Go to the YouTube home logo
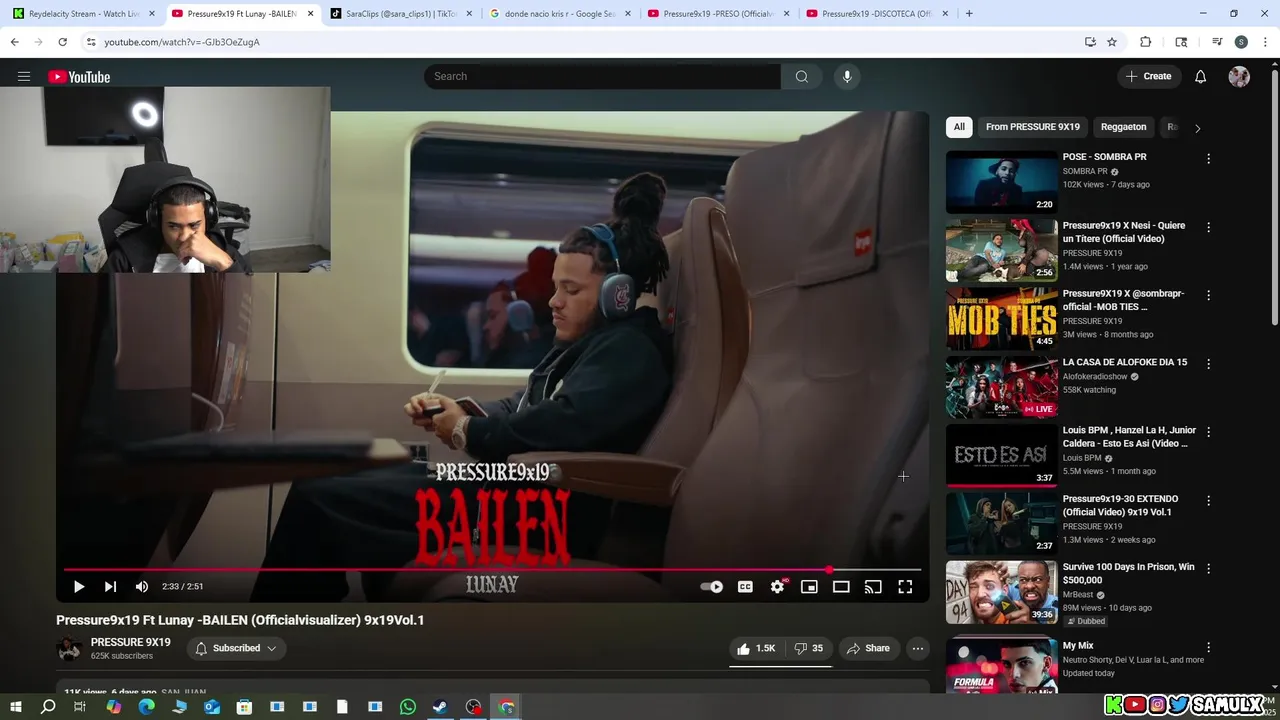This screenshot has width=1280, height=720. tap(79, 77)
